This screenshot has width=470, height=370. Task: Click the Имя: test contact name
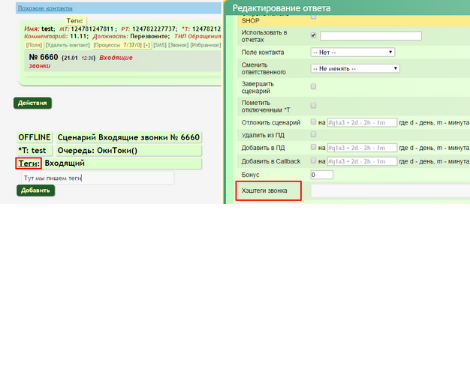[x=39, y=29]
